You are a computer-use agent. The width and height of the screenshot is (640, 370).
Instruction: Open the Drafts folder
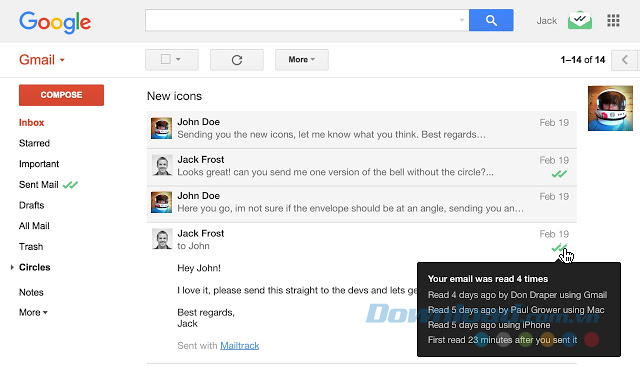coord(31,205)
